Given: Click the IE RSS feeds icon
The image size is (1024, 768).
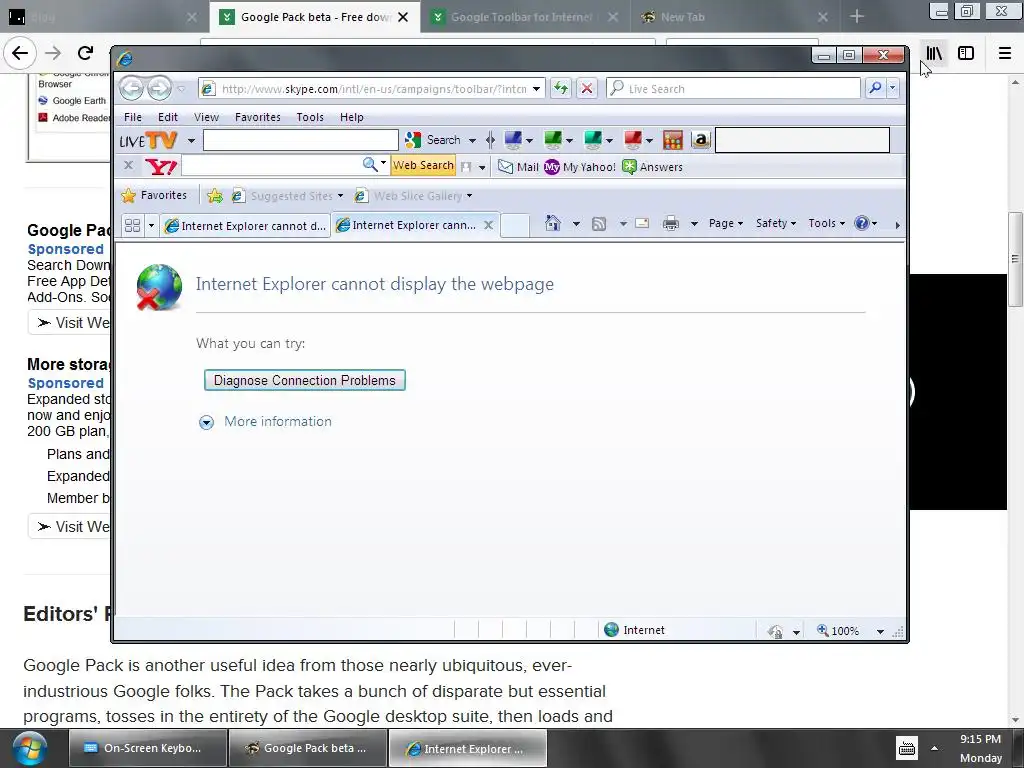Looking at the screenshot, I should pyautogui.click(x=599, y=224).
